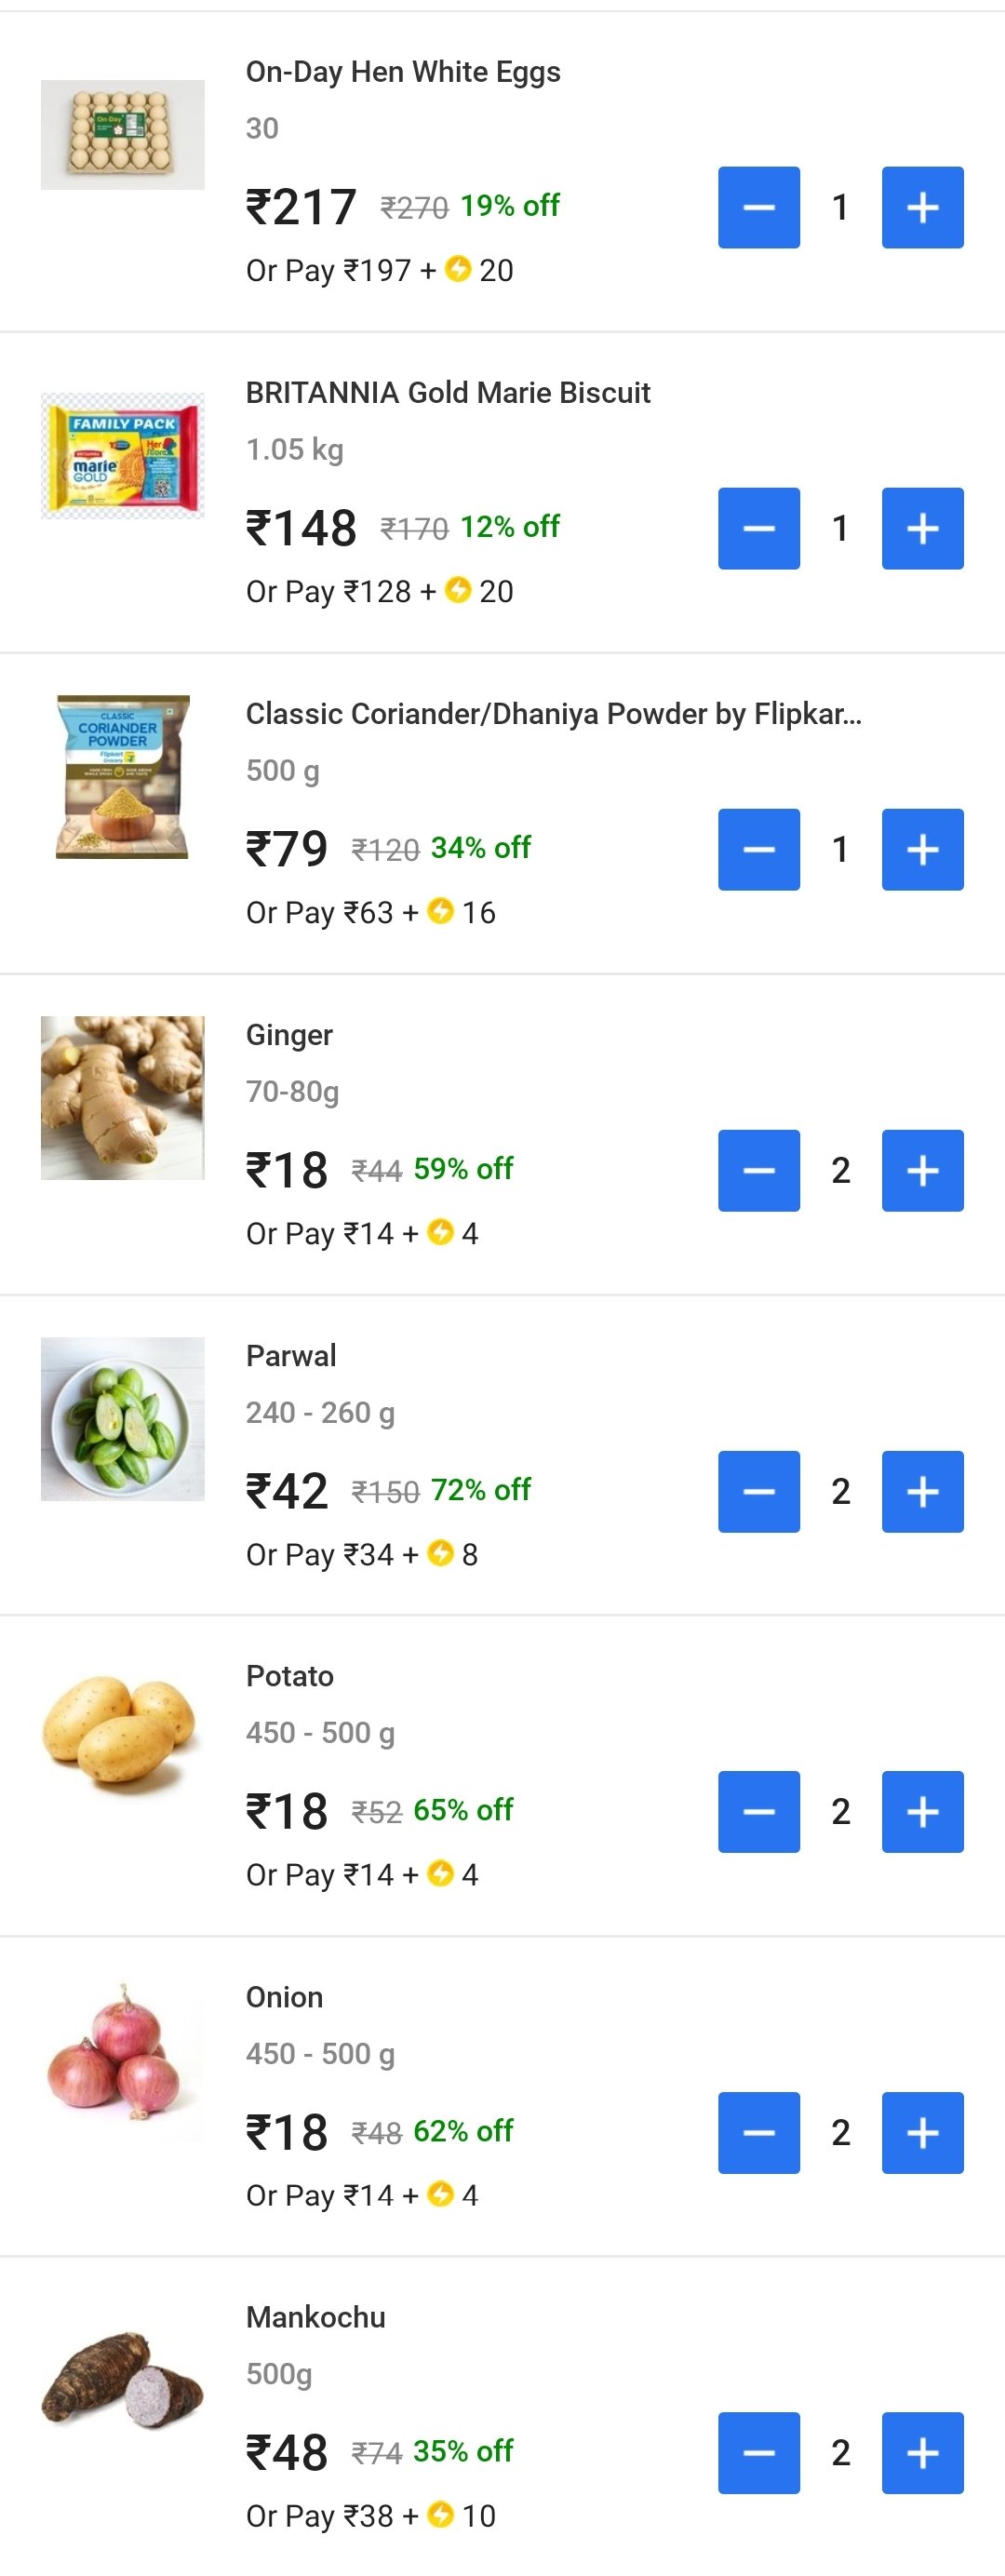1005x2576 pixels.
Task: Add one more BRITANNIA Gold Marie Biscuit
Action: pos(922,528)
